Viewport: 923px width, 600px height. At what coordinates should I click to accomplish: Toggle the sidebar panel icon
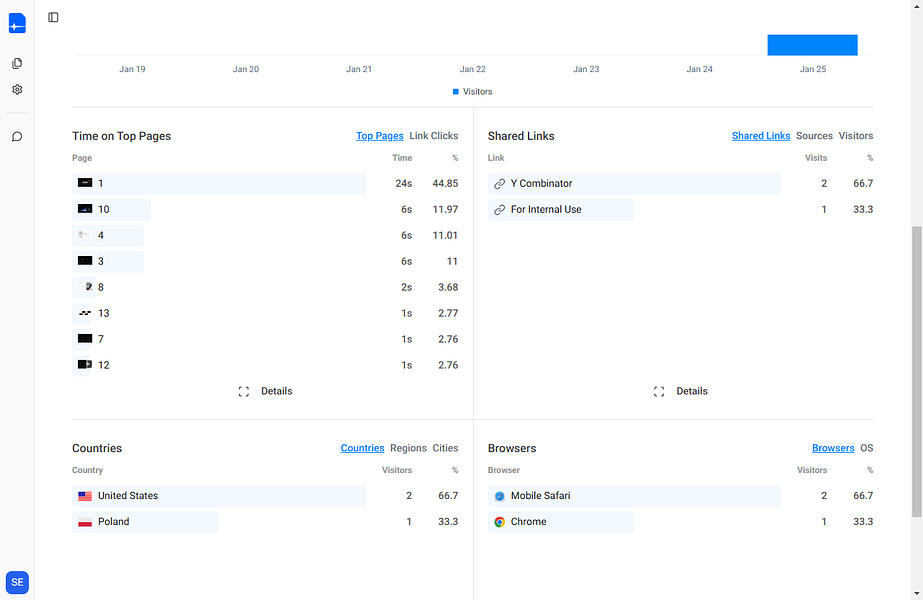point(54,17)
